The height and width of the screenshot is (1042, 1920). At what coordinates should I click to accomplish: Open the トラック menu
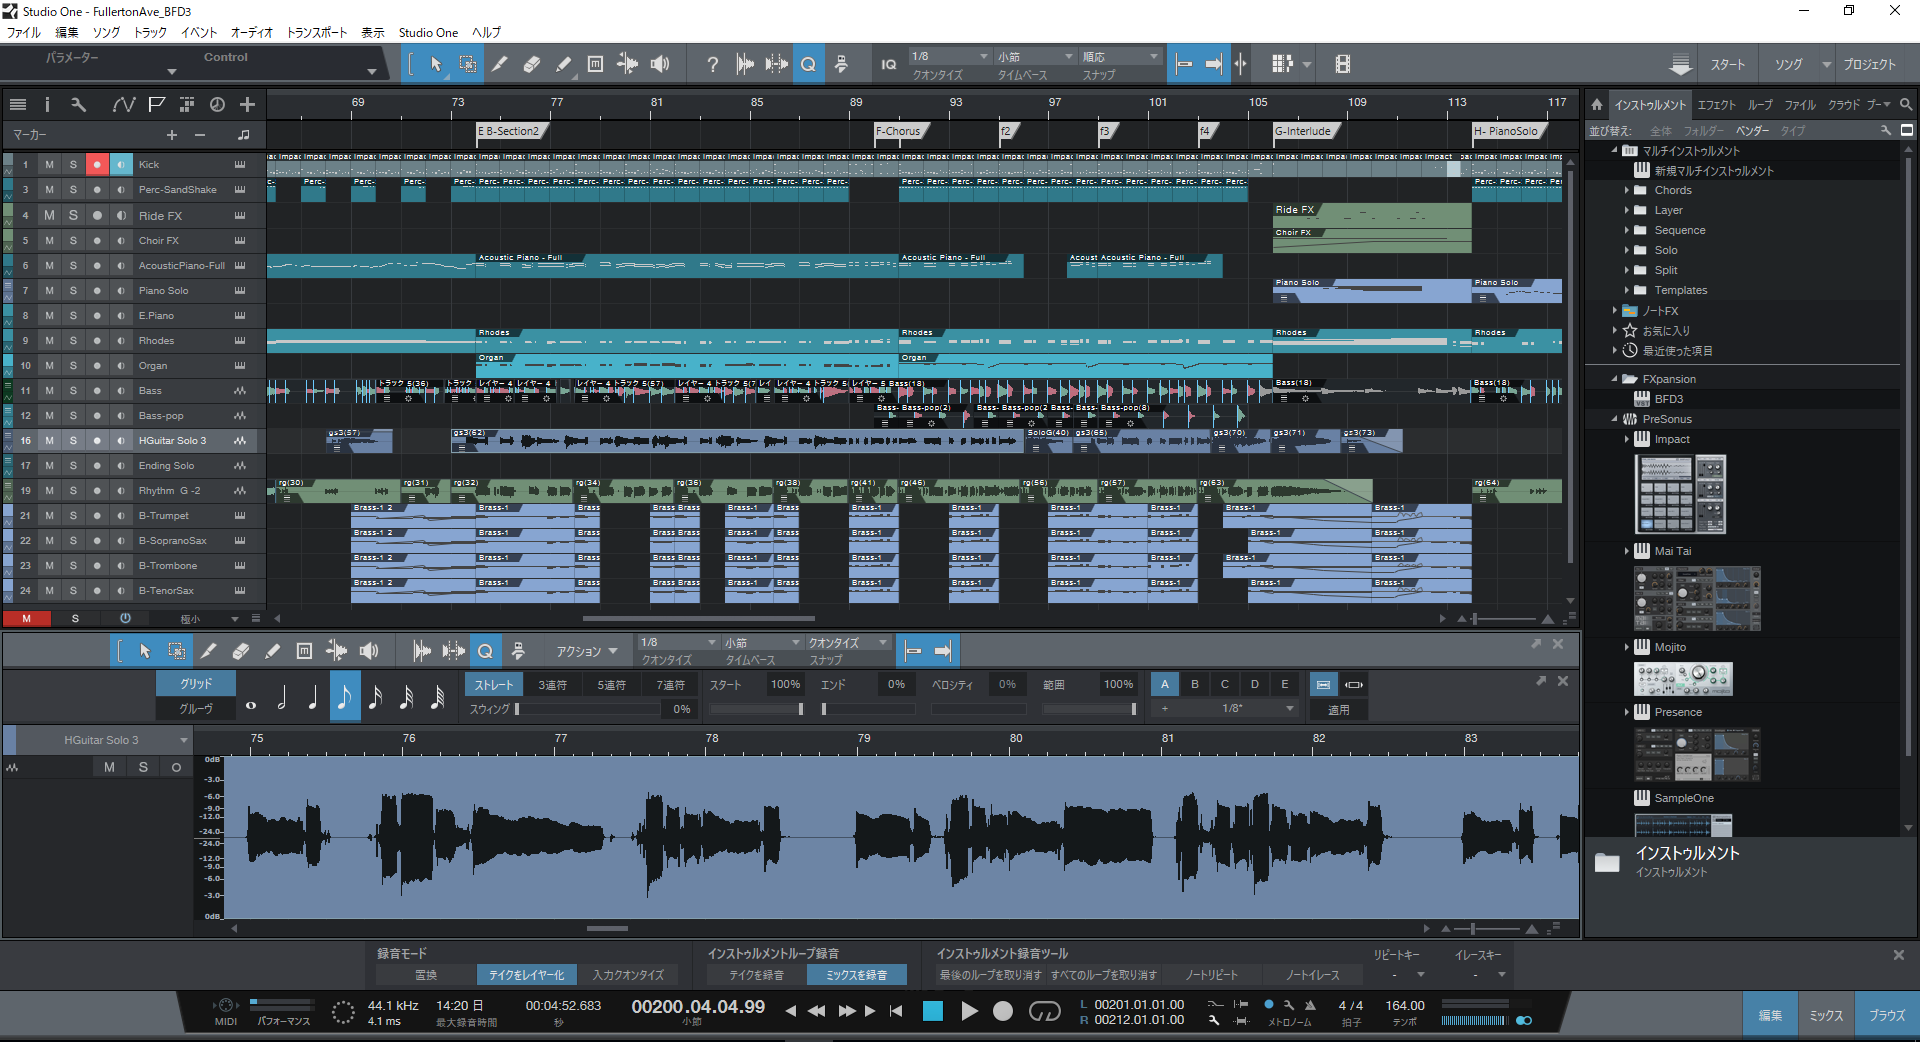150,32
